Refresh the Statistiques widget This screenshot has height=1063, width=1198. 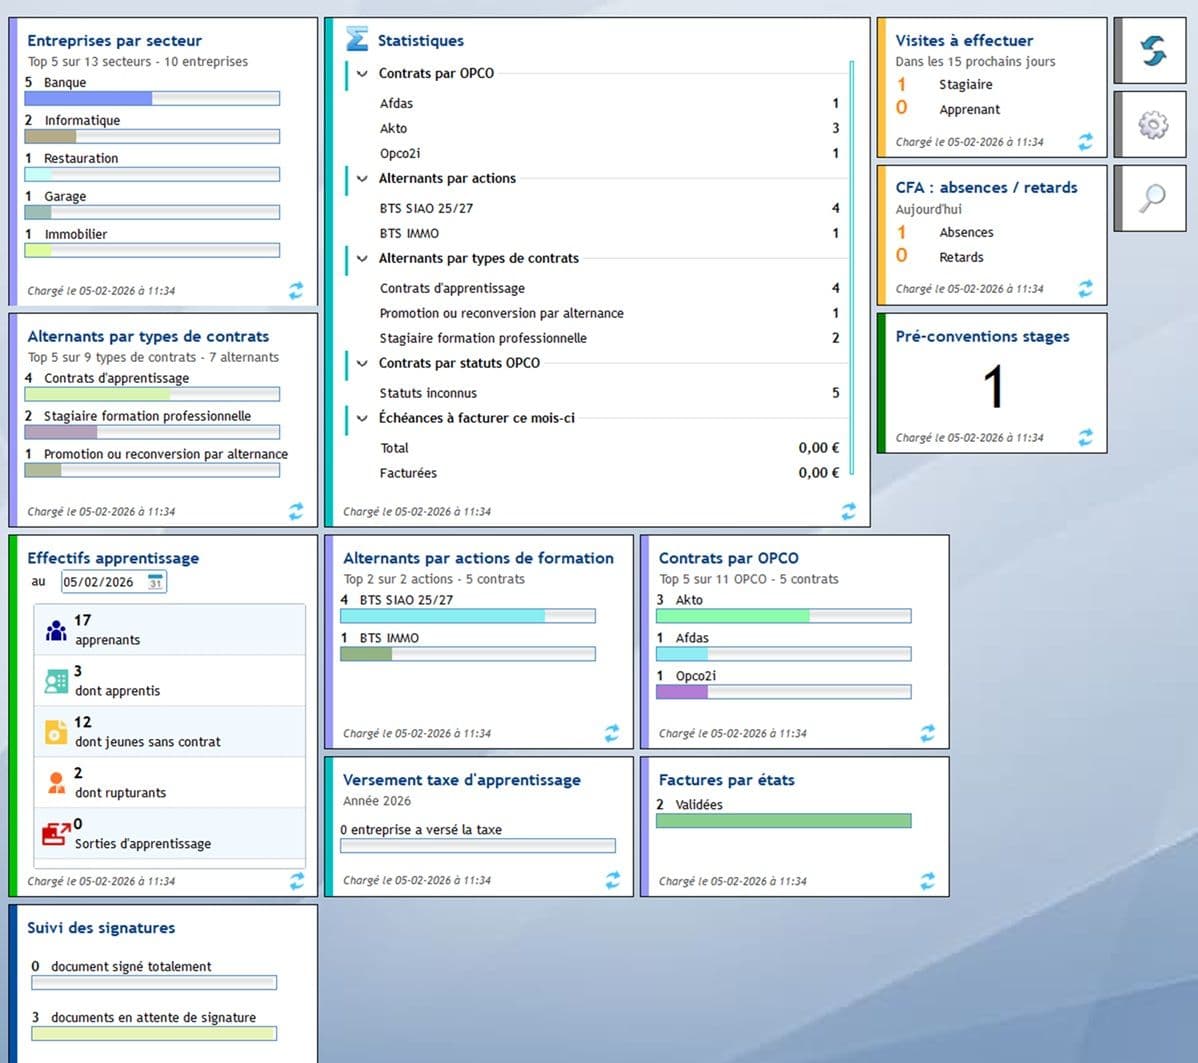(x=848, y=511)
